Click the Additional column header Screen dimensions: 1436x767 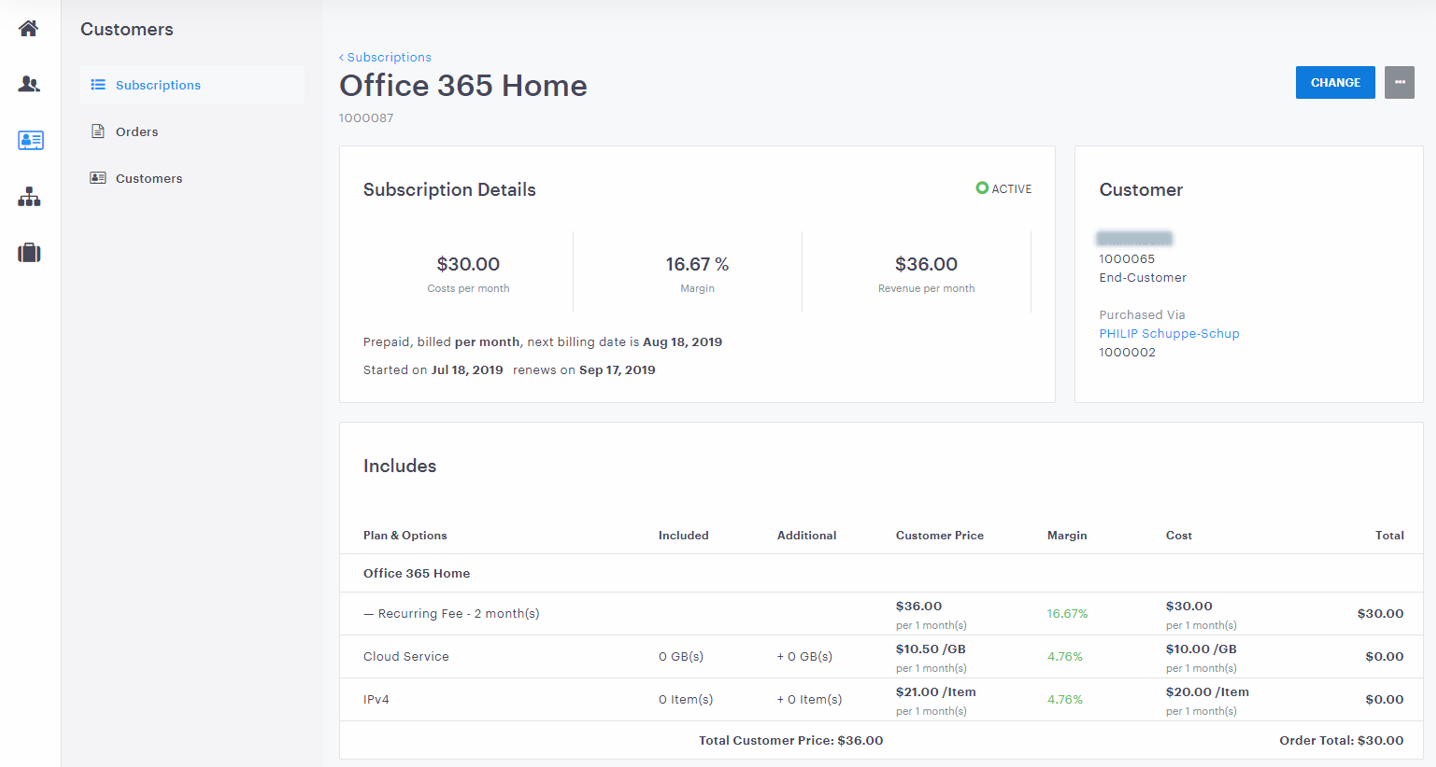pos(806,535)
